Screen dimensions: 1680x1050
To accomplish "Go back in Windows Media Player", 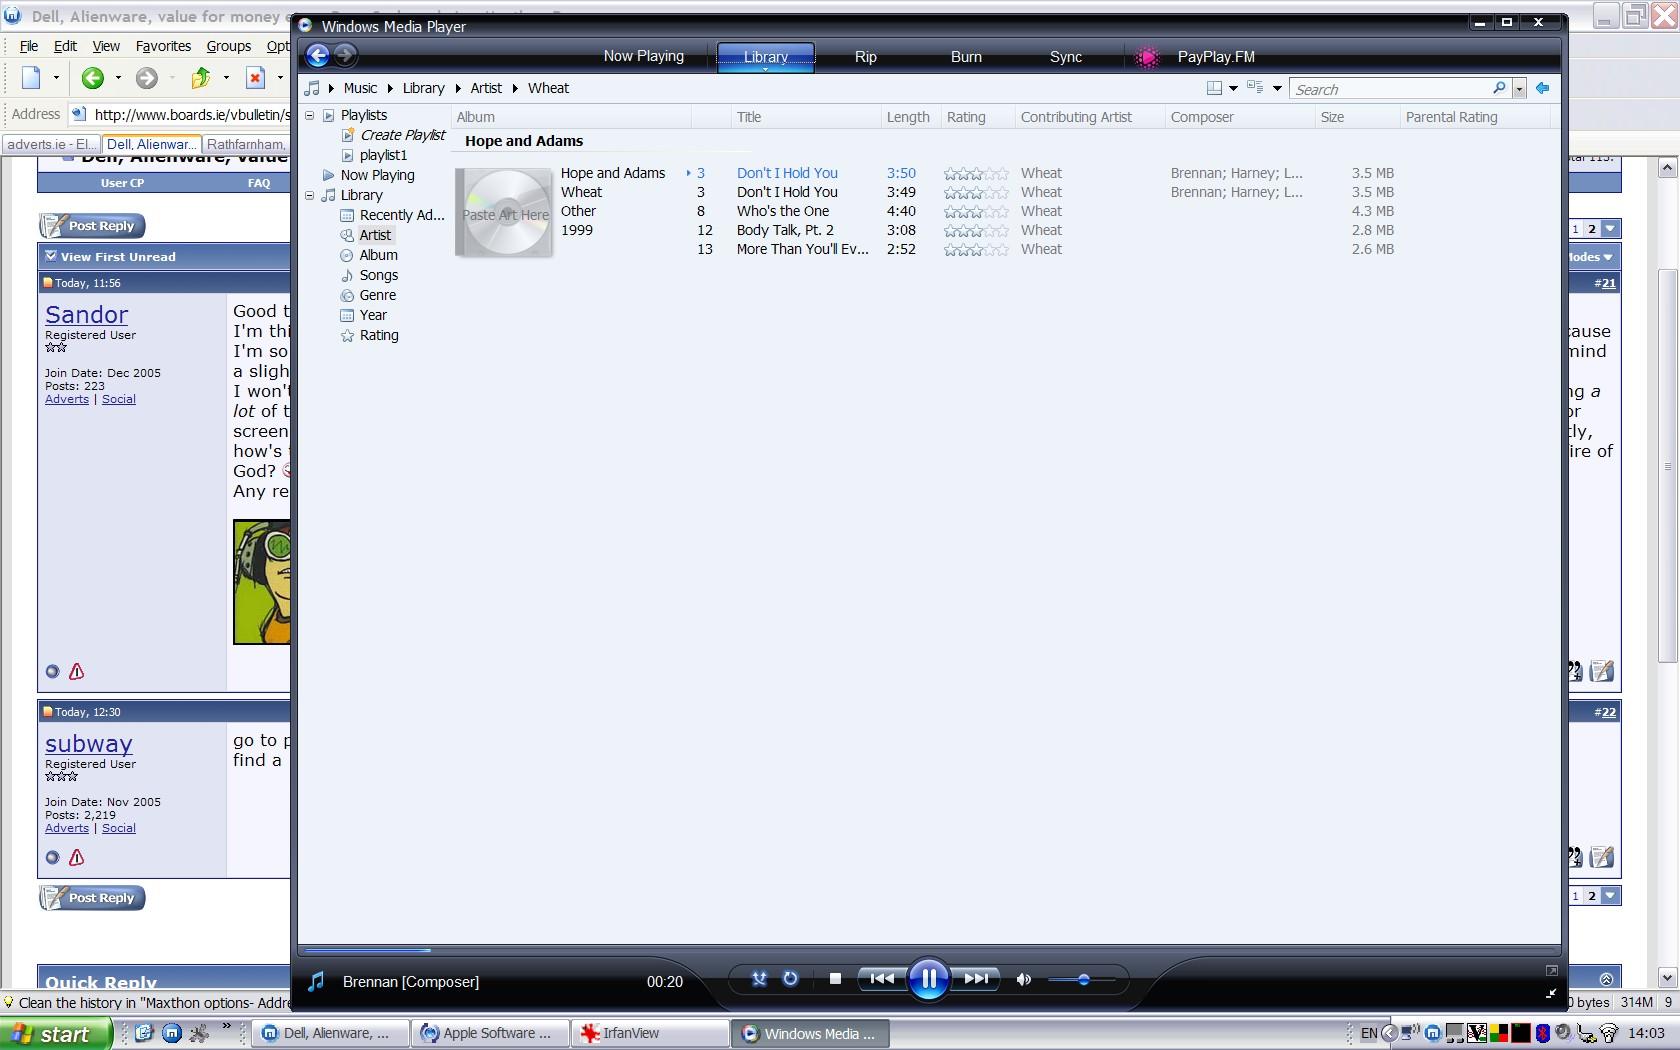I will [x=317, y=56].
